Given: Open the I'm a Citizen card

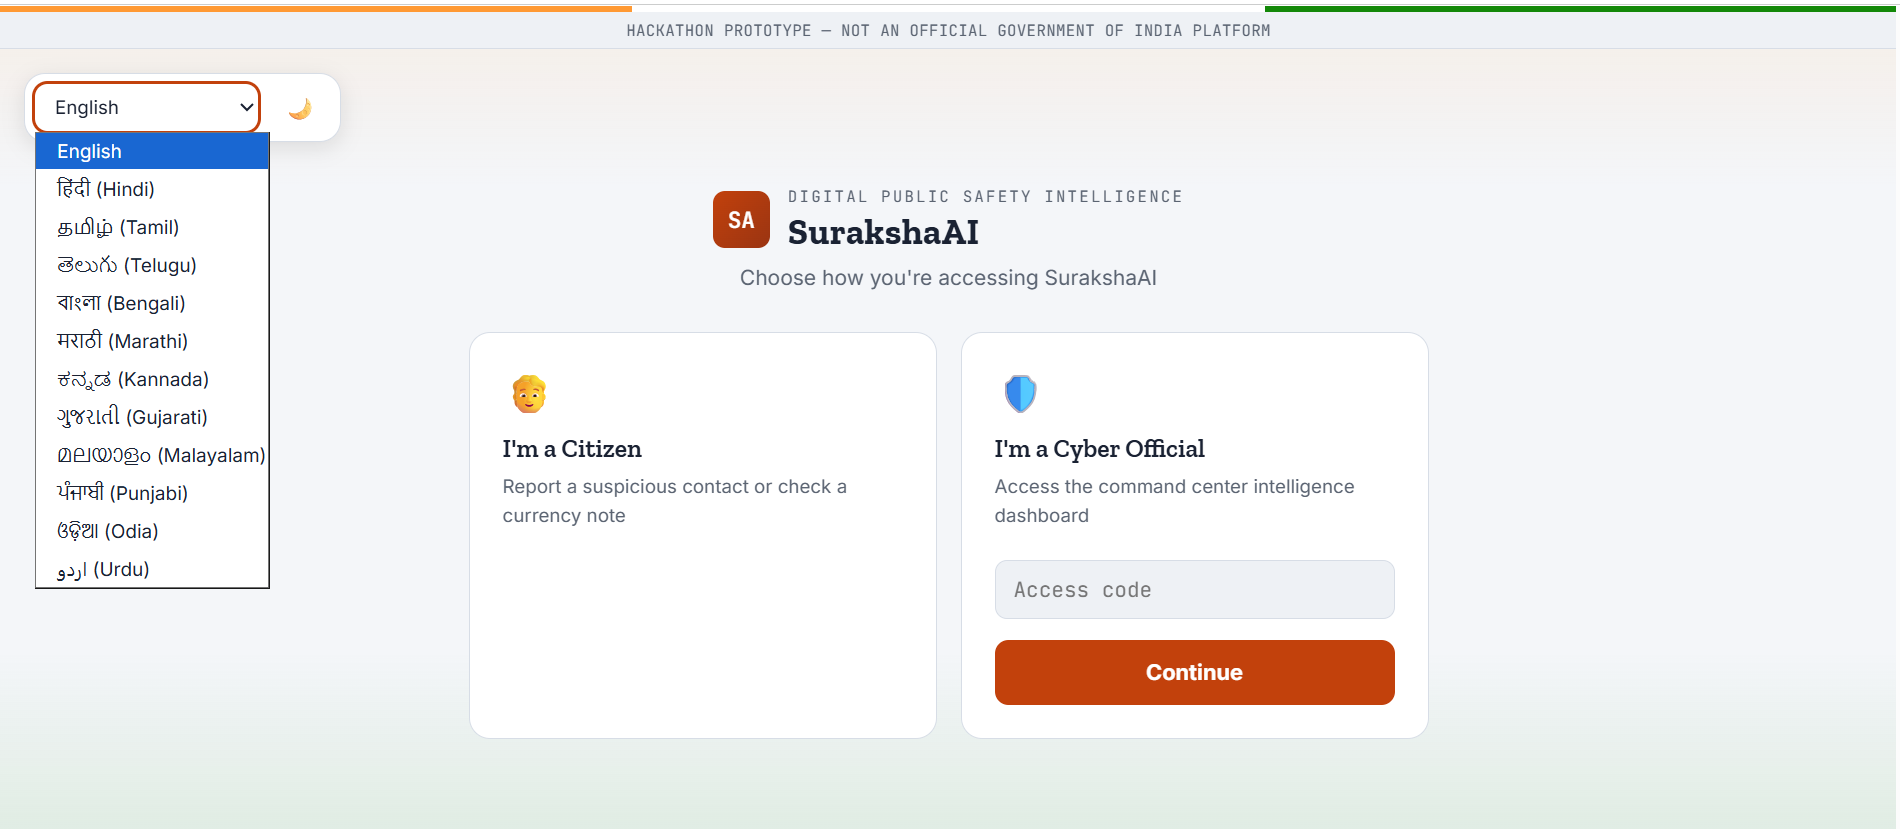Looking at the screenshot, I should point(703,535).
